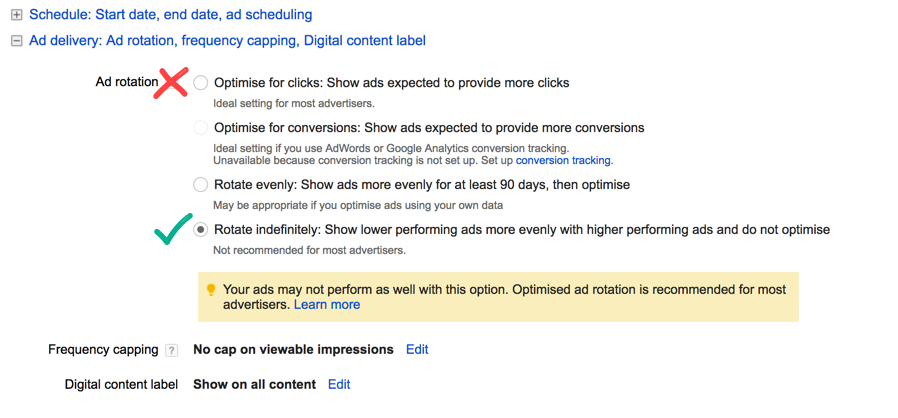The image size is (898, 418).
Task: Choose the Rotate evenly radio button
Action: point(202,185)
